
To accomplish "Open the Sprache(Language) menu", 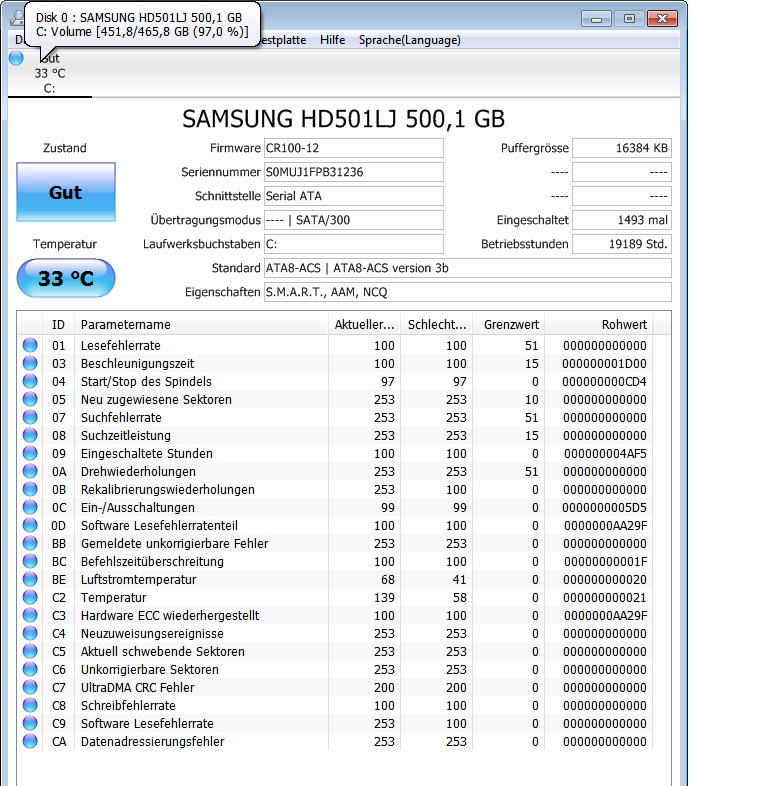I will point(410,40).
